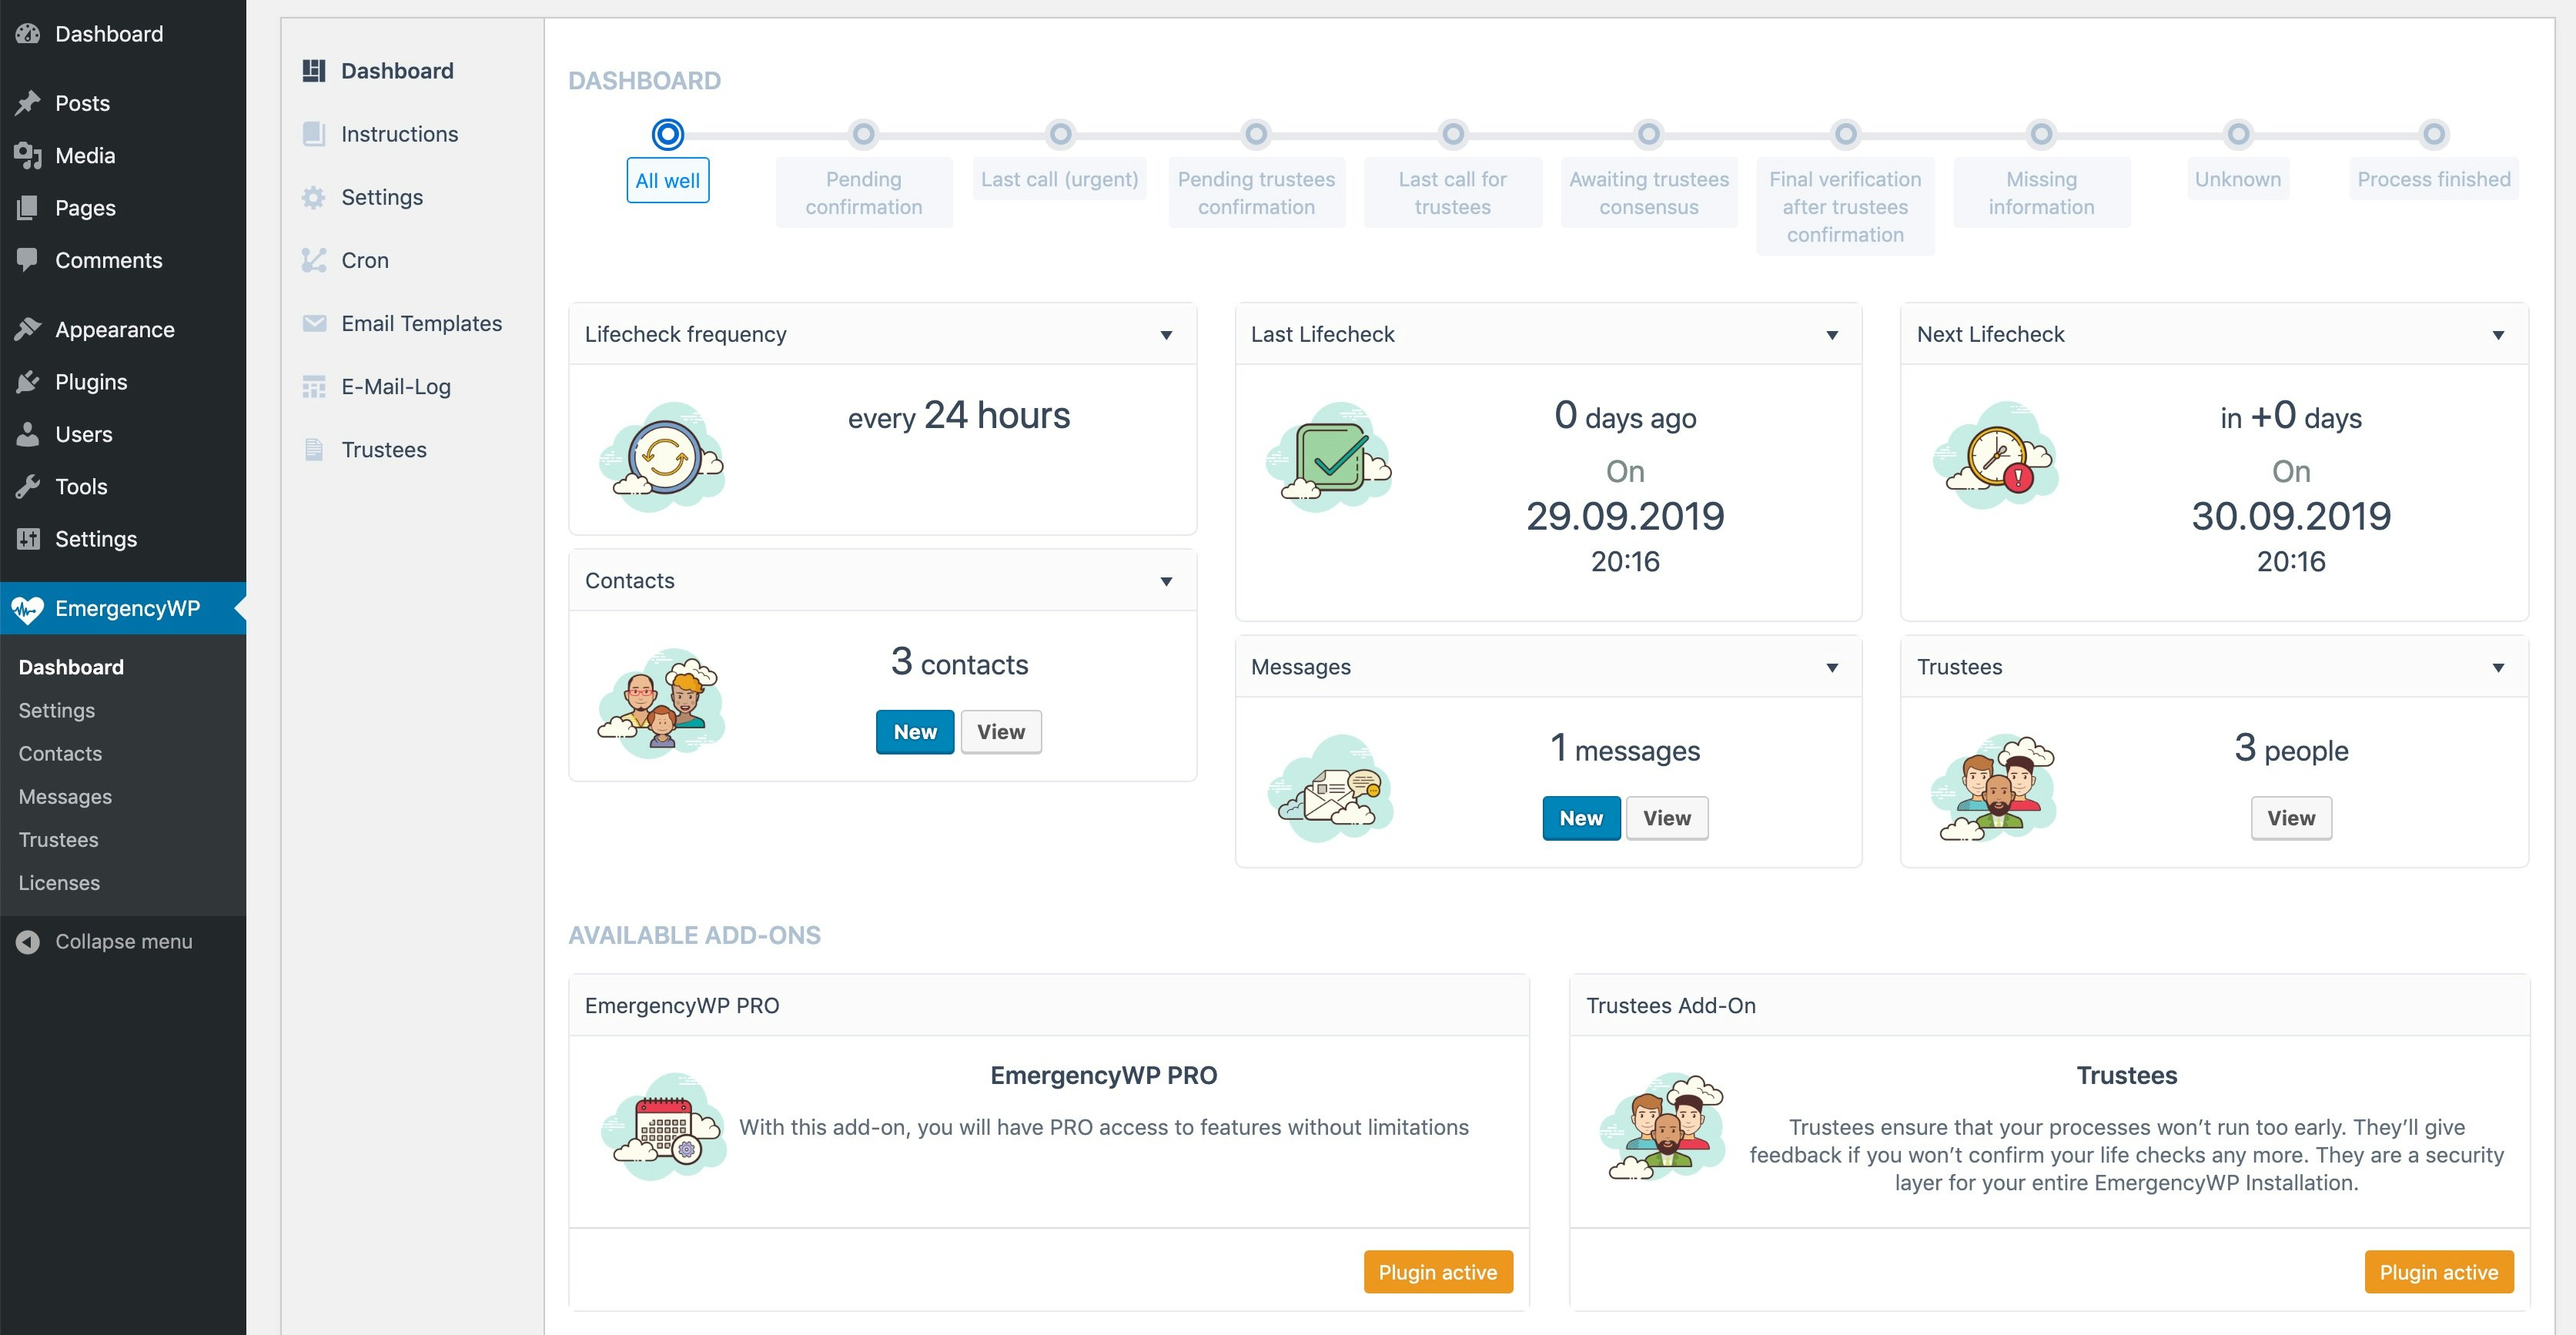Click the Instructions book icon
The image size is (2576, 1335).
314,134
